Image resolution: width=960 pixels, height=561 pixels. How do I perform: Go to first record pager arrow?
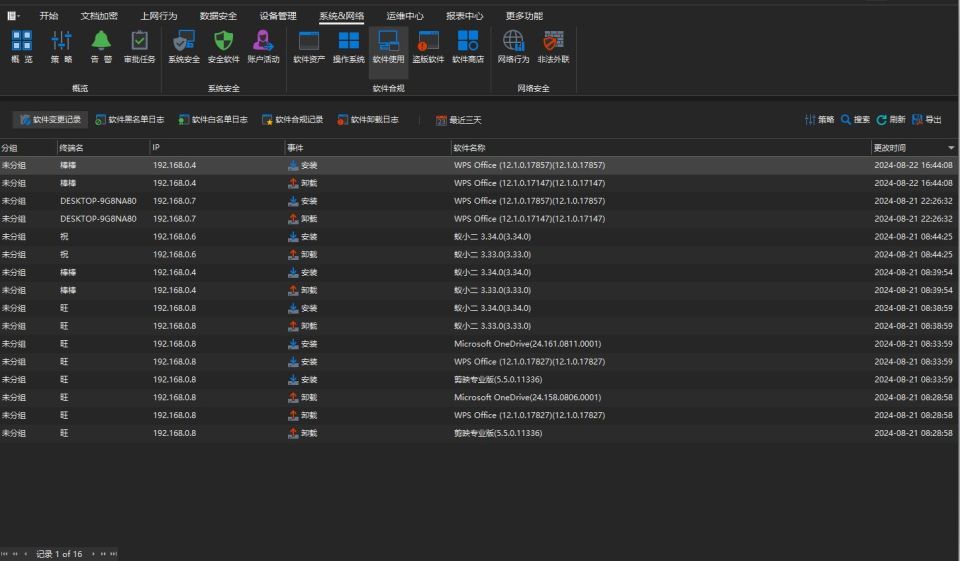click(x=4, y=554)
